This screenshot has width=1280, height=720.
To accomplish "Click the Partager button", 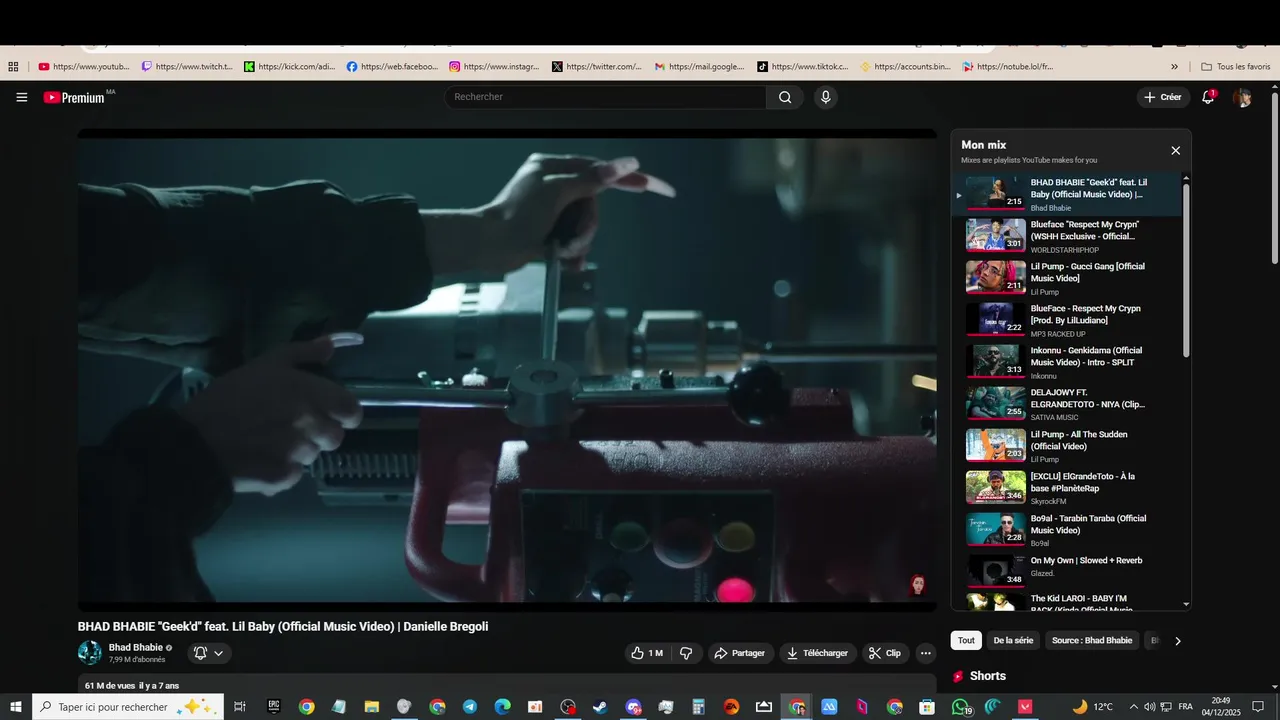I will pyautogui.click(x=740, y=653).
